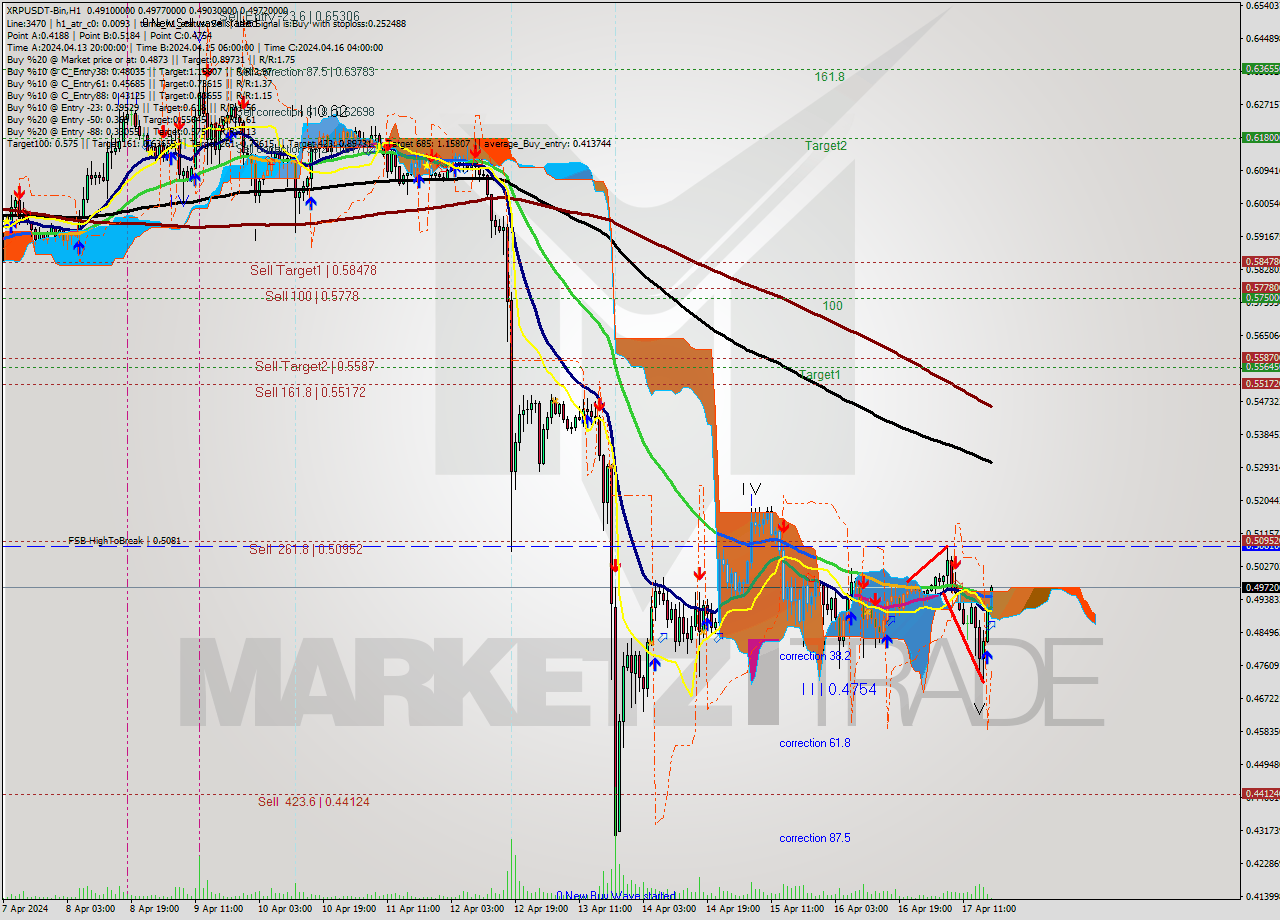Click the 0.54732 price axis value

click(1262, 401)
